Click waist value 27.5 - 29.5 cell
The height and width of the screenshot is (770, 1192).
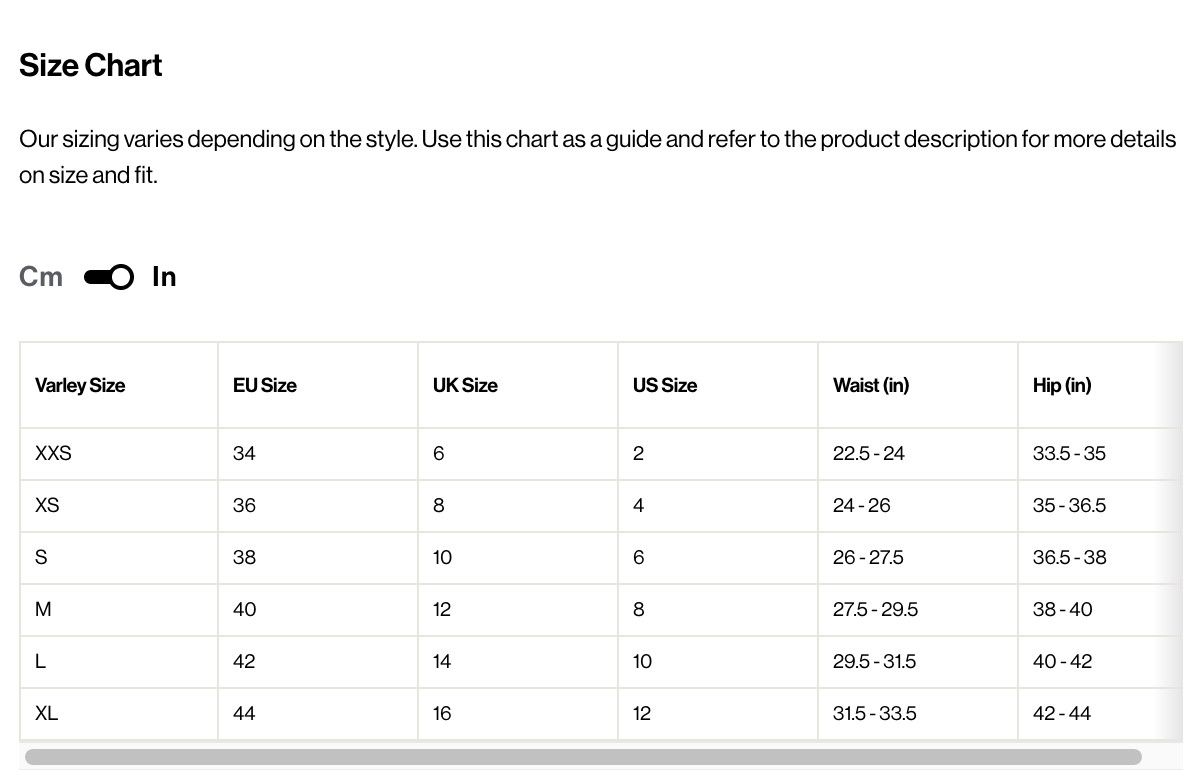pos(918,610)
